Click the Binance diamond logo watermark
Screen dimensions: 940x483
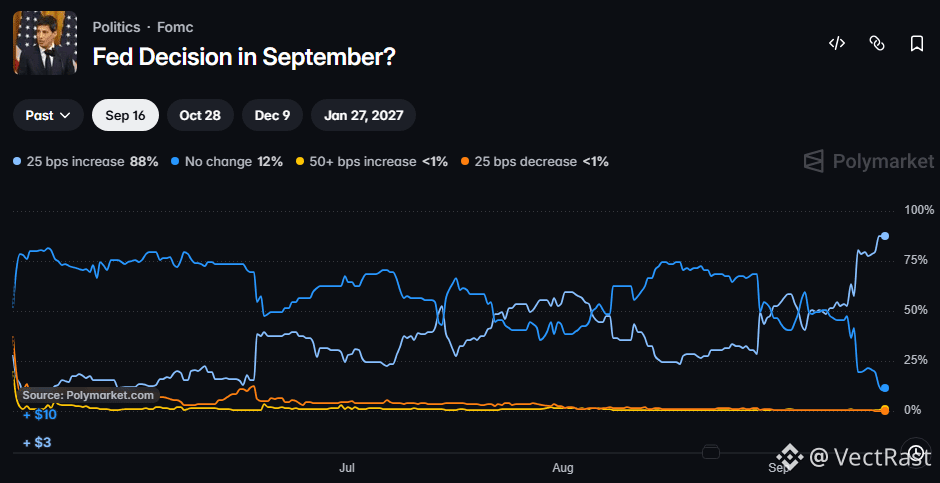pos(790,458)
